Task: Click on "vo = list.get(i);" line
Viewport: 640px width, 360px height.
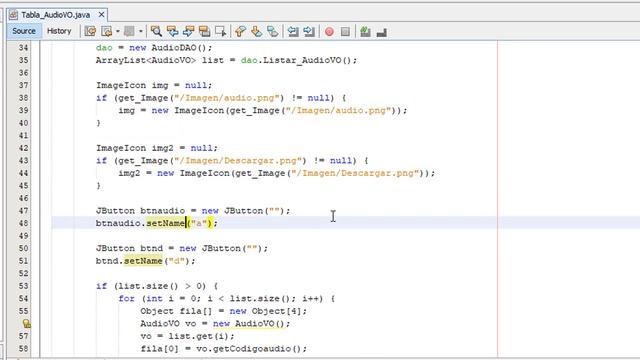Action: [x=188, y=336]
